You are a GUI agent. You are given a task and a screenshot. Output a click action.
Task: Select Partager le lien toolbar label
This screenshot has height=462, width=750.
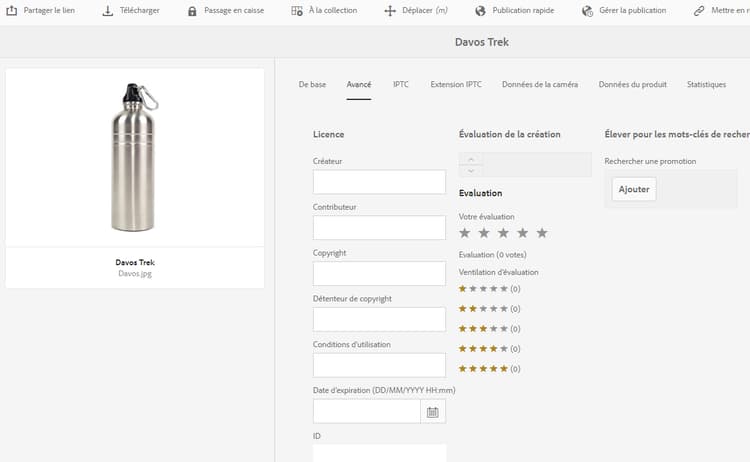[49, 11]
